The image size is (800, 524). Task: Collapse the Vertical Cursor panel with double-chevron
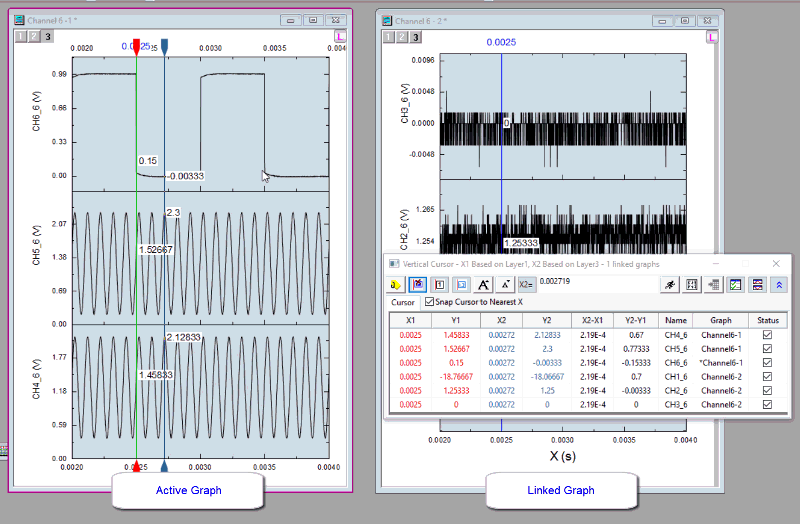click(x=777, y=285)
